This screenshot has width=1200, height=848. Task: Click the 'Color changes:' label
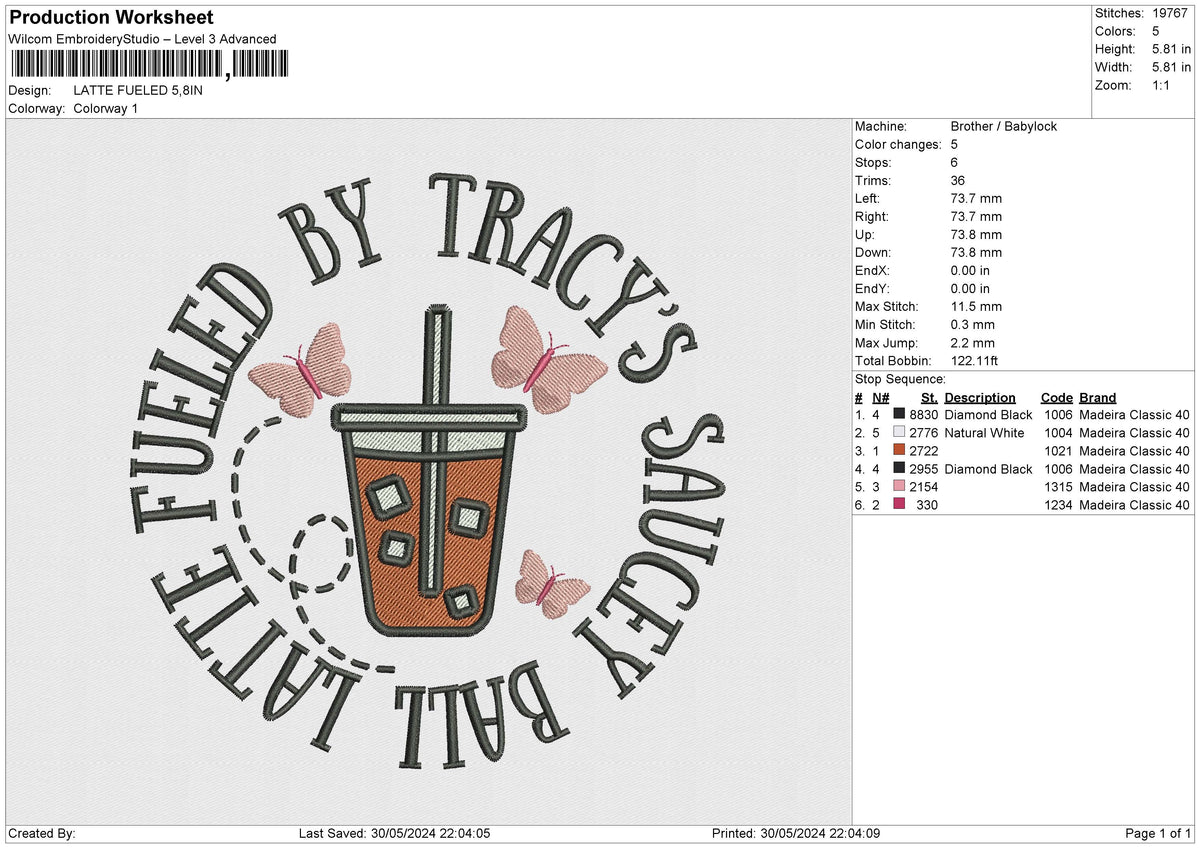pos(898,144)
